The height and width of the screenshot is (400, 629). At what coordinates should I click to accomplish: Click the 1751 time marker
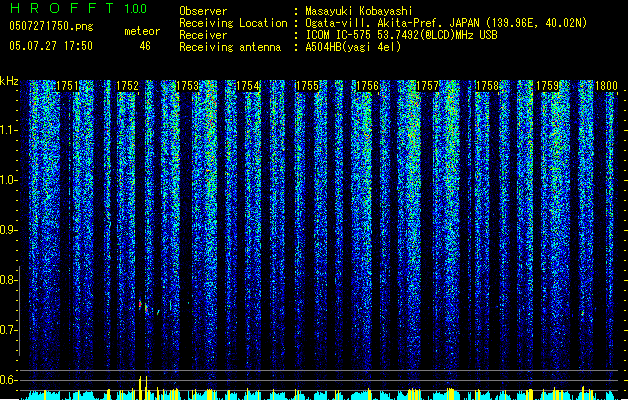(x=67, y=86)
